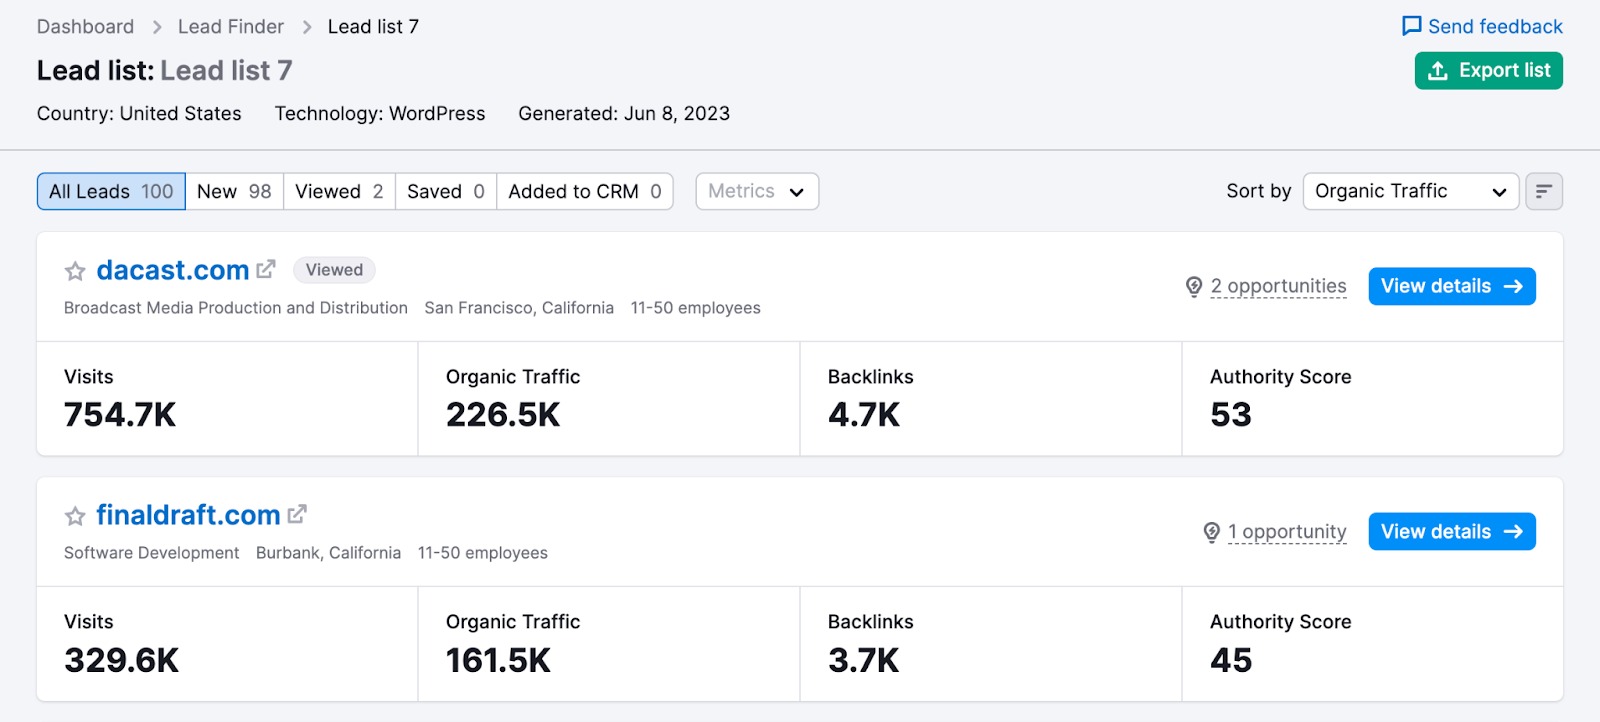Viewport: 1600px width, 722px height.
Task: Click San Francisco, California location text
Action: 519,308
